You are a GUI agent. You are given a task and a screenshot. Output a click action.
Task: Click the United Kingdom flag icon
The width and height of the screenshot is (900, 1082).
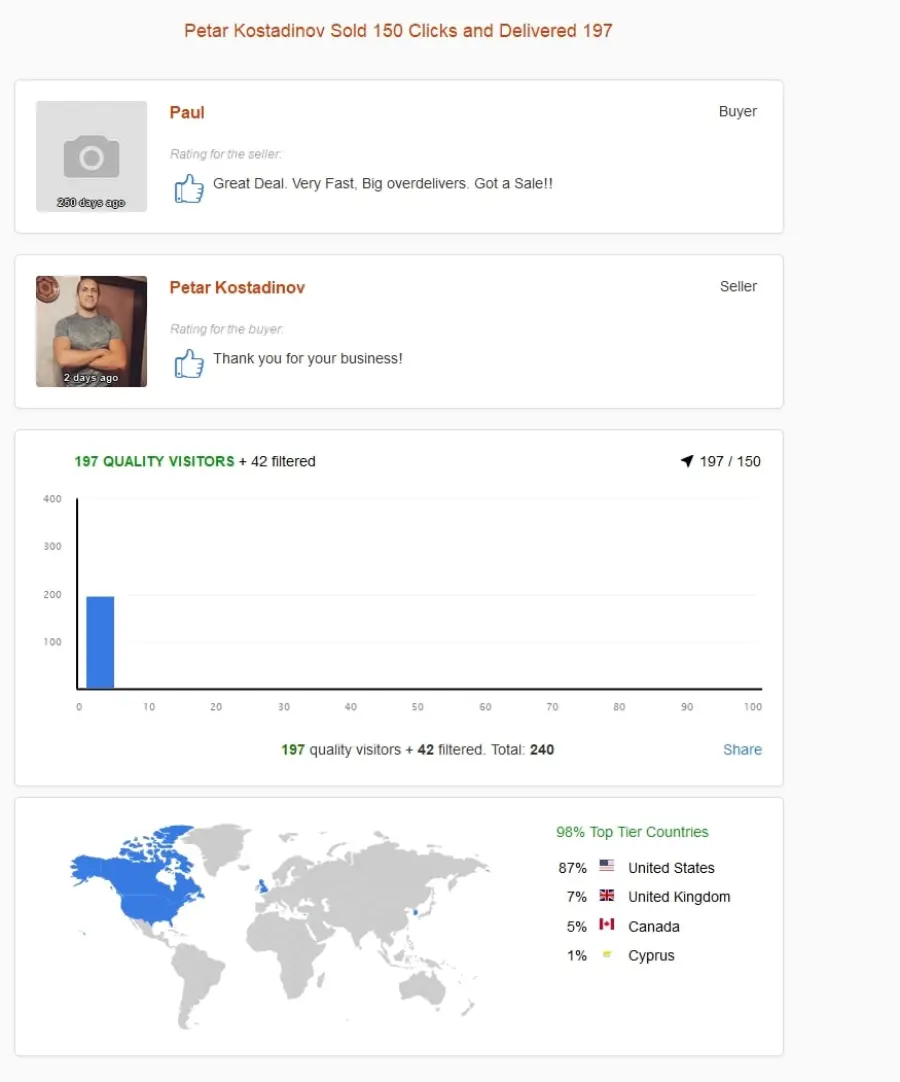(x=607, y=895)
